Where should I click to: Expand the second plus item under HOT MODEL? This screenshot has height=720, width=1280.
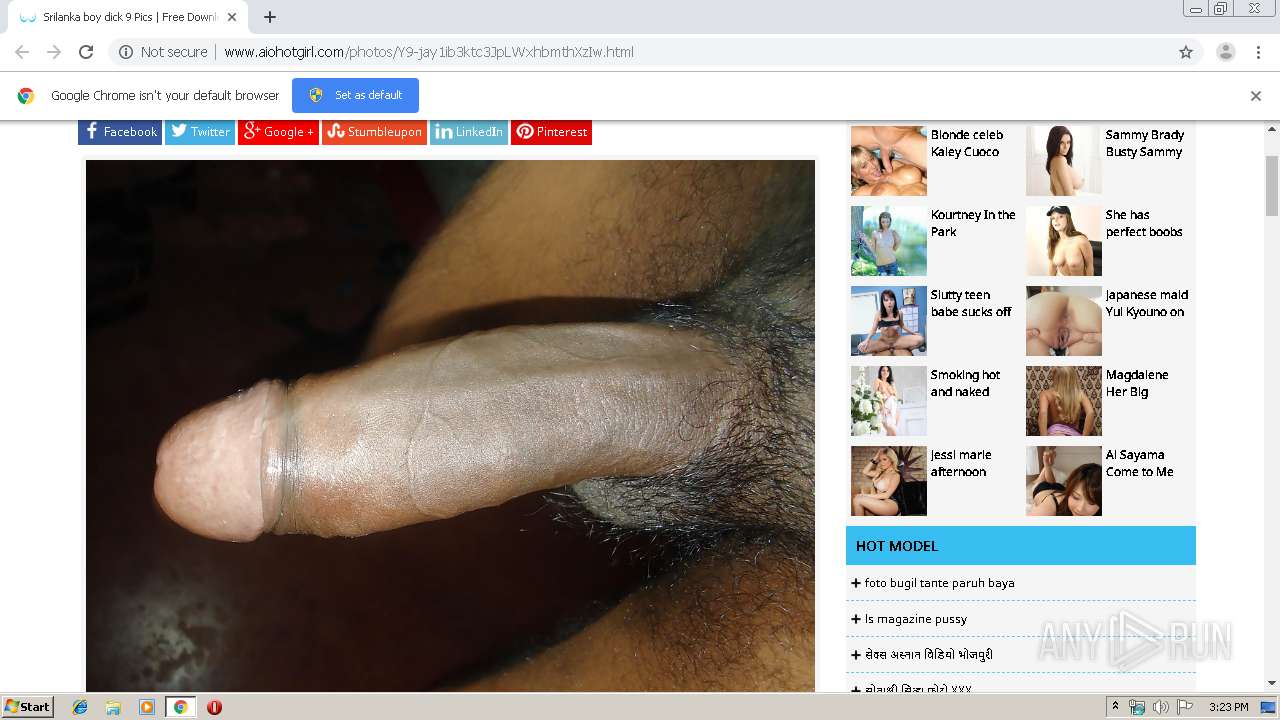click(856, 619)
